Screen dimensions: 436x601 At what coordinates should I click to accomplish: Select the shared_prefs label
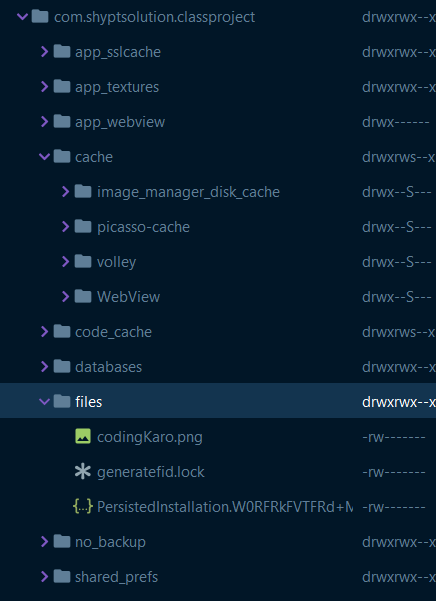(116, 577)
